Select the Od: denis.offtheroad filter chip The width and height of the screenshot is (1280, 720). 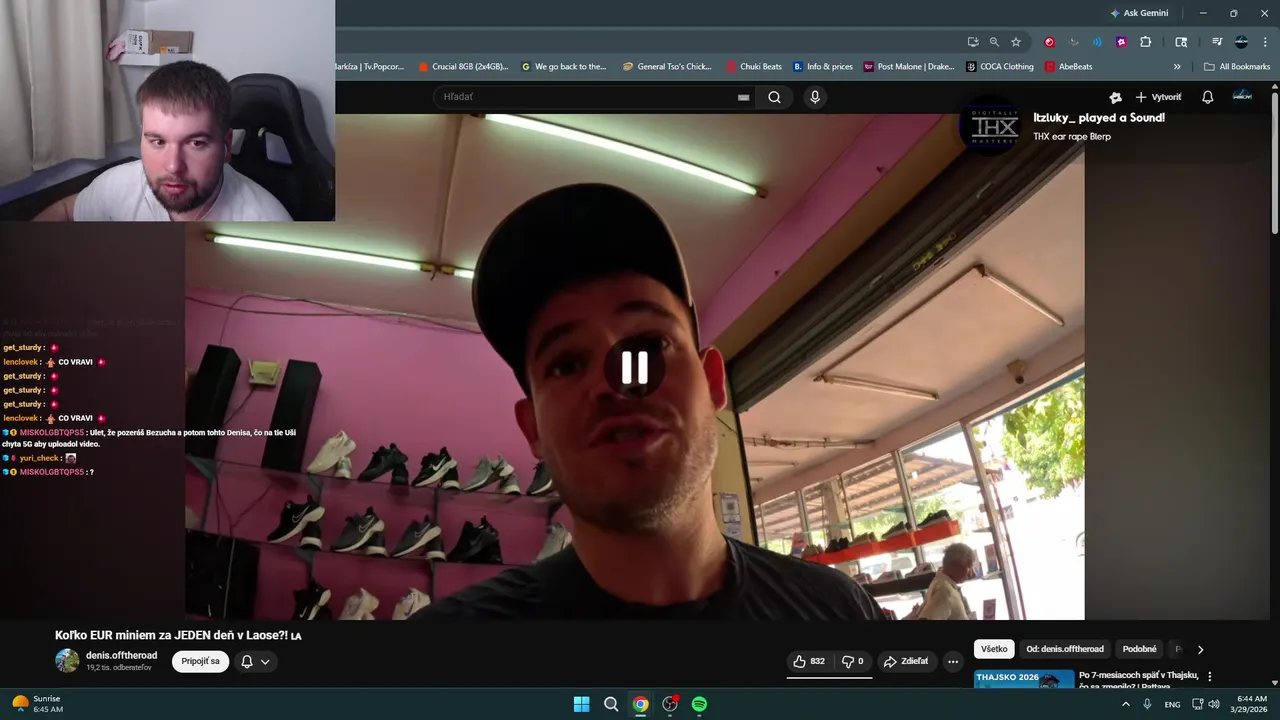pyautogui.click(x=1065, y=649)
